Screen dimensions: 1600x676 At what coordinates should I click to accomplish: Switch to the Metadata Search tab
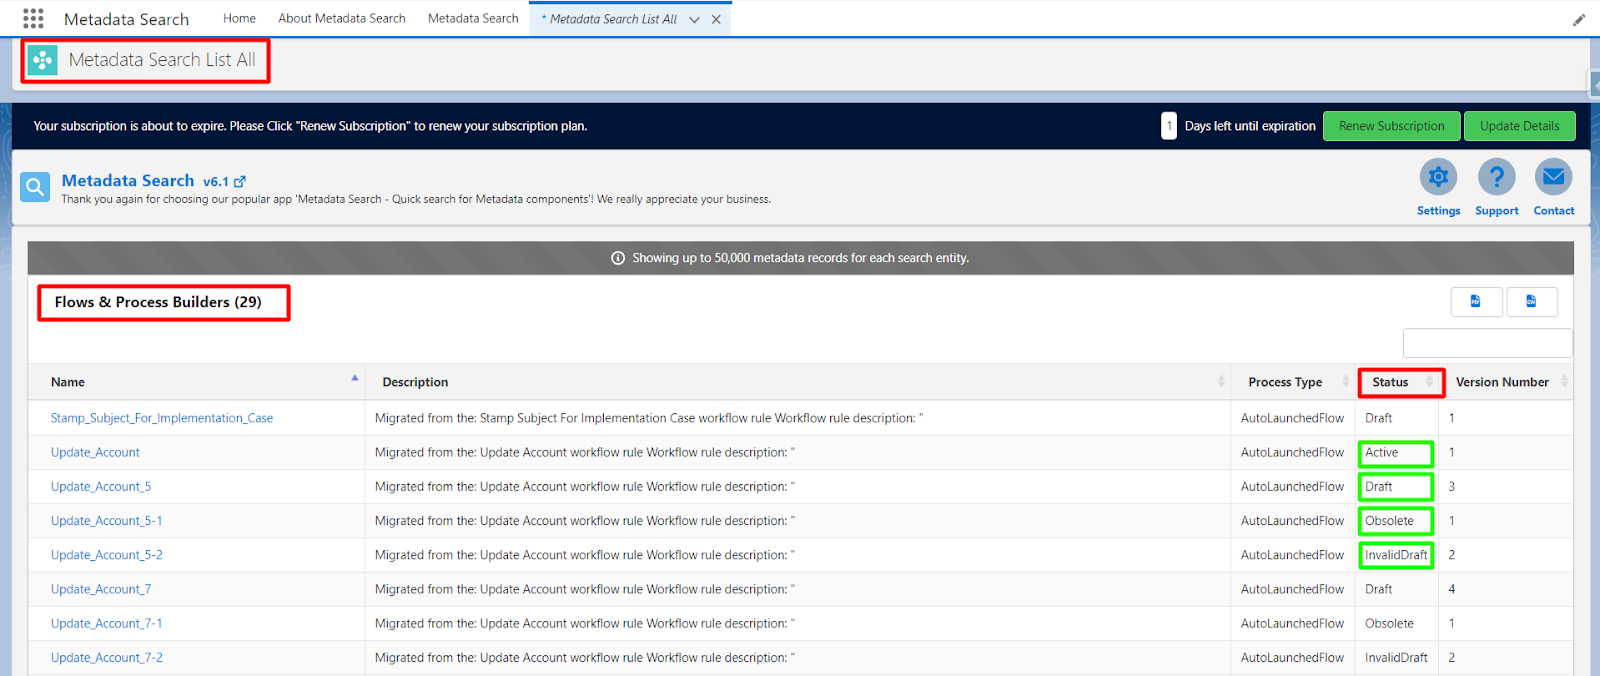click(x=473, y=18)
